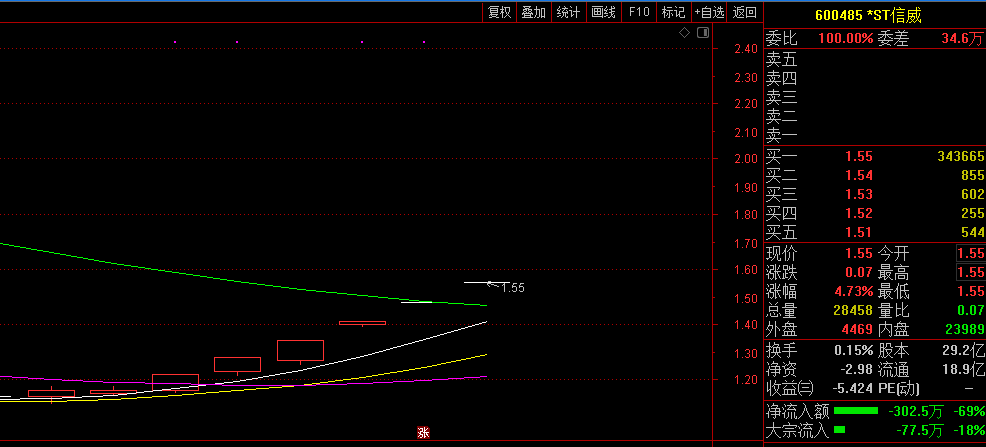Select the 买二 price 1.54
This screenshot has height=447, width=986.
(x=858, y=175)
